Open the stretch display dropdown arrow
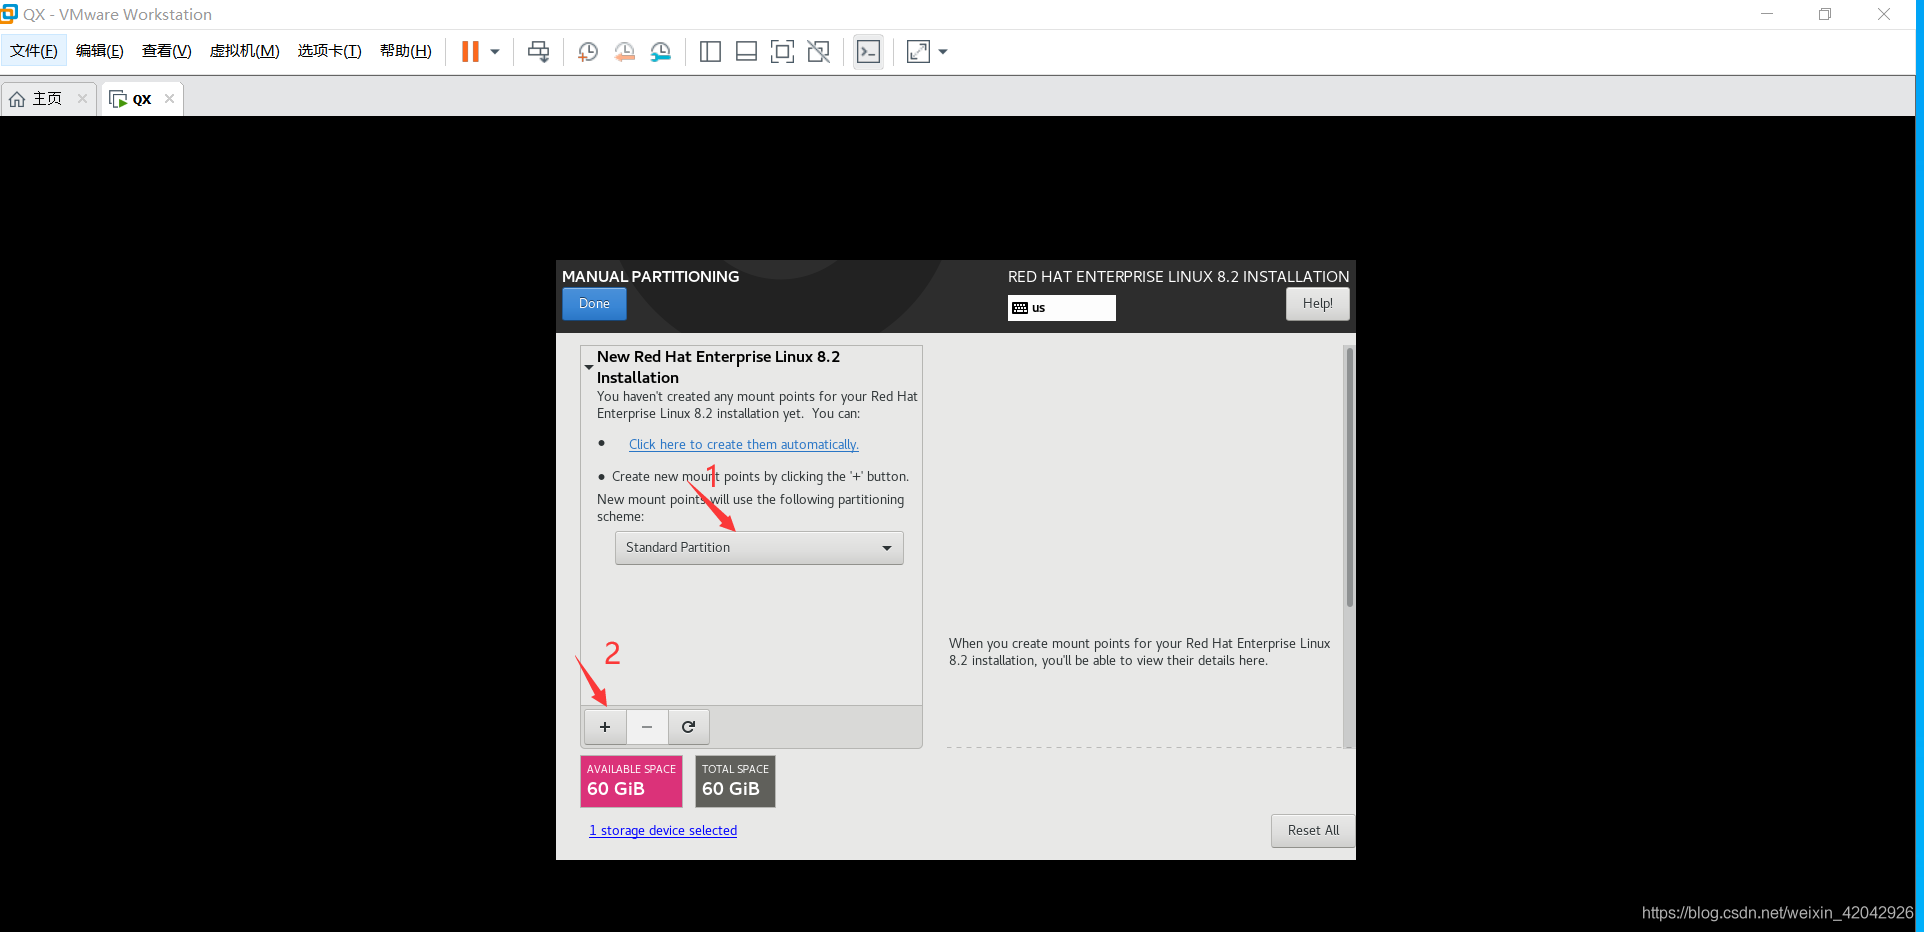The width and height of the screenshot is (1924, 932). pyautogui.click(x=943, y=52)
